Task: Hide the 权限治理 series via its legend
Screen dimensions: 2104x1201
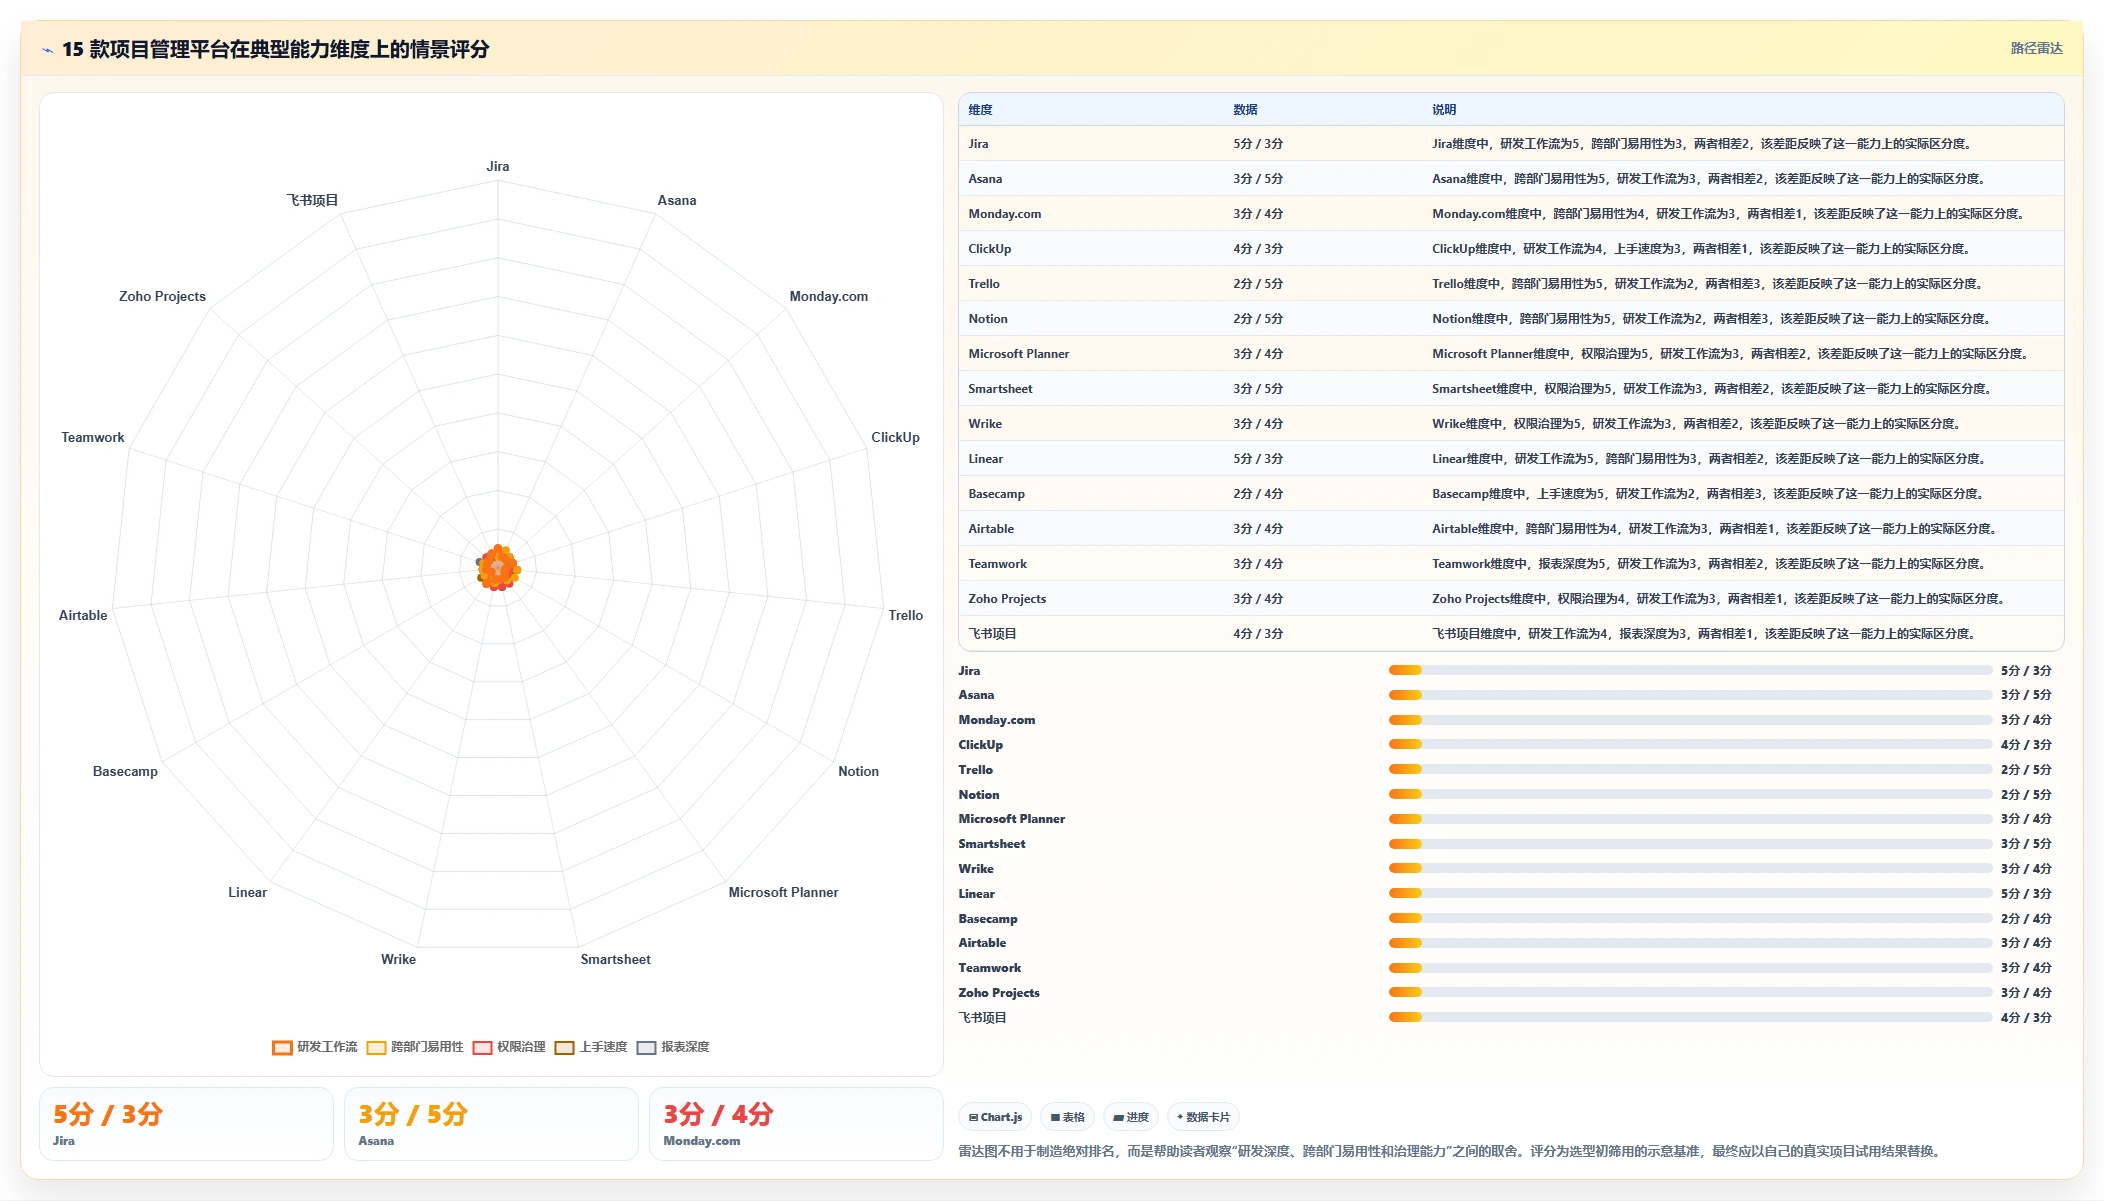Action: pos(509,1047)
